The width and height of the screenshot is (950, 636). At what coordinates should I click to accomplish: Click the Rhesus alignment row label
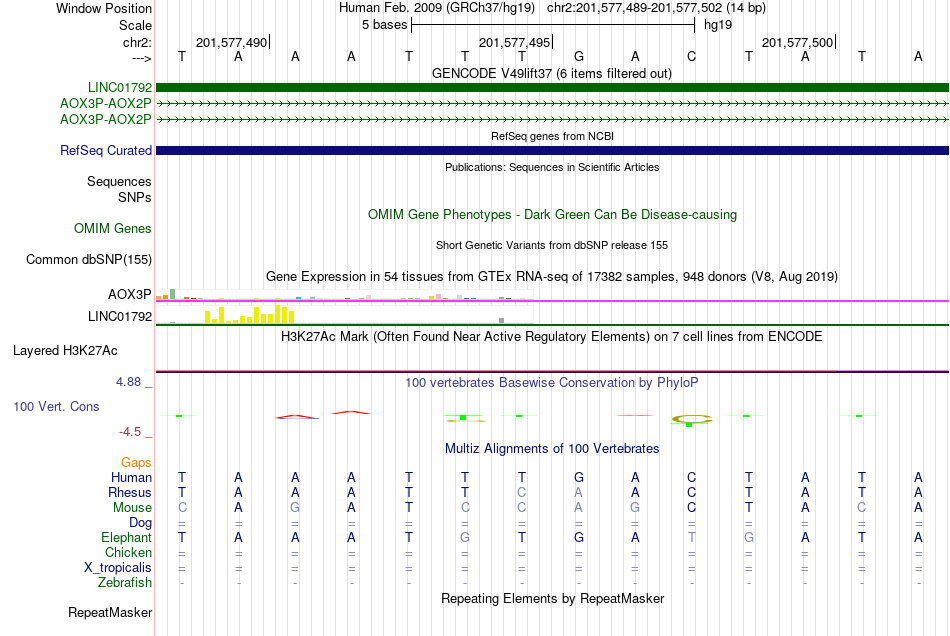point(130,492)
